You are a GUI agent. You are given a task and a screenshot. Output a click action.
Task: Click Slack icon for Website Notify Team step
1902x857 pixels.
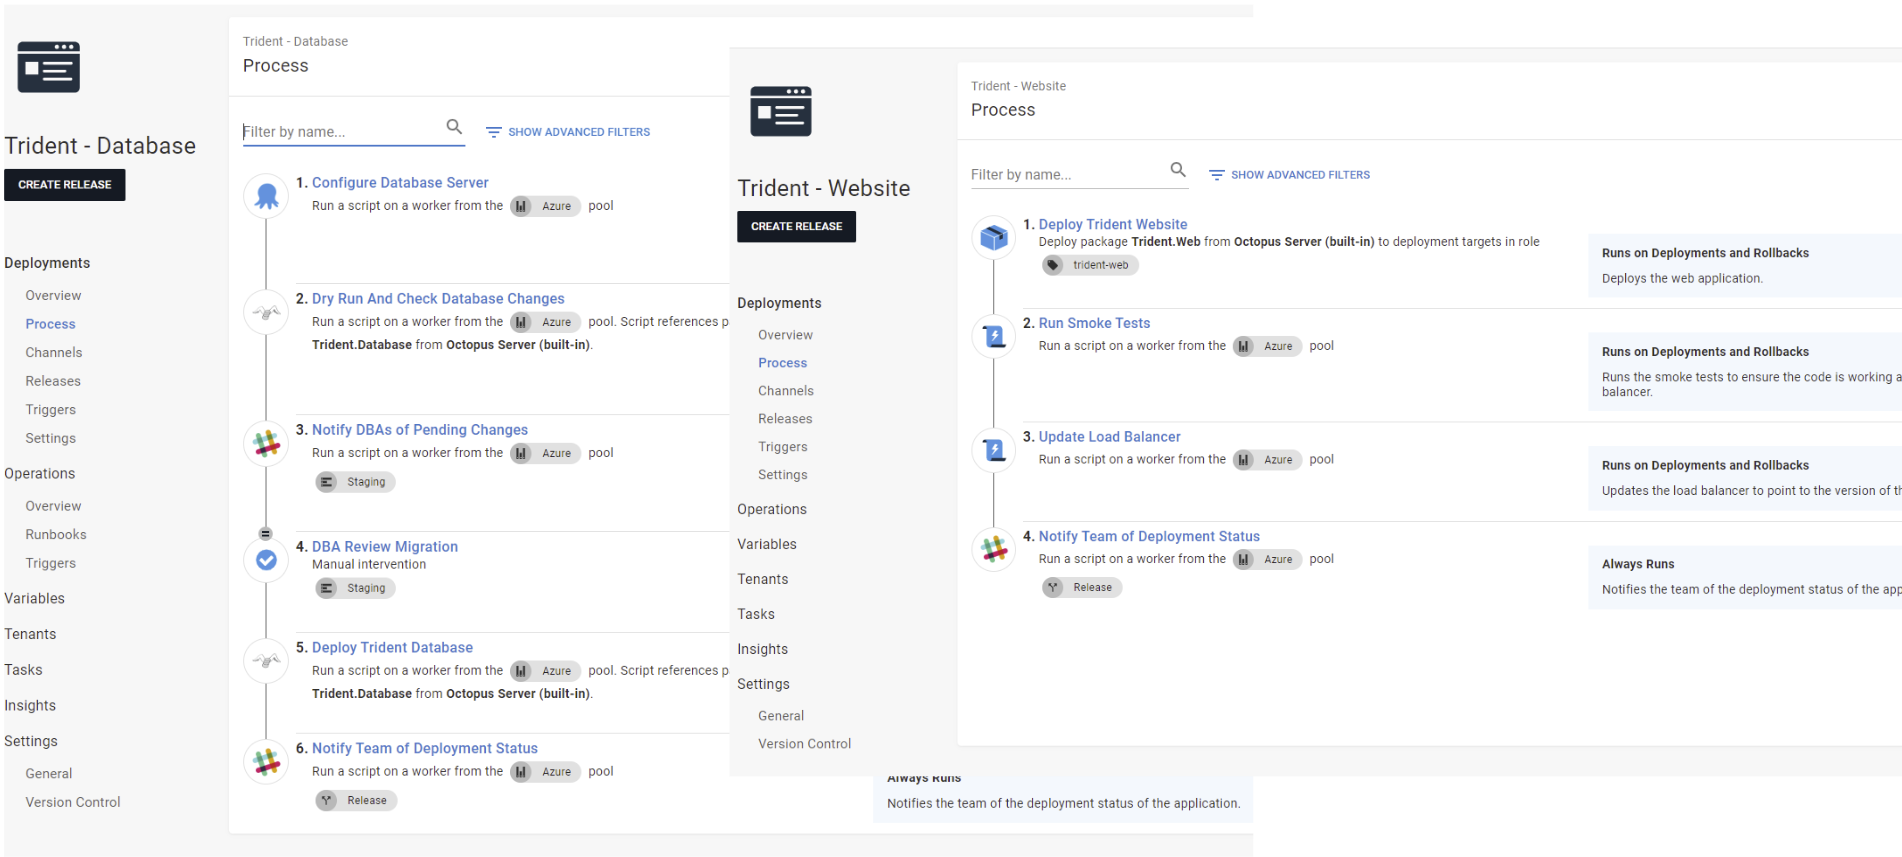(x=993, y=549)
